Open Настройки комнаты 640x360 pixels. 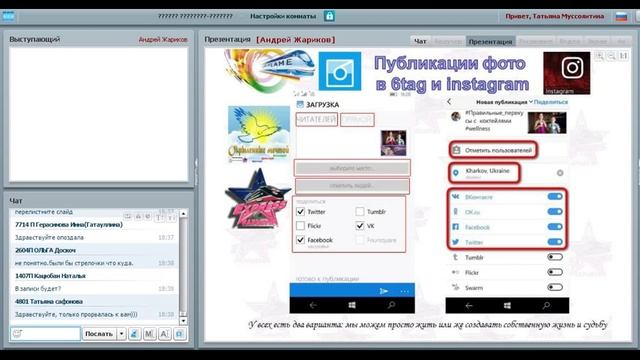click(283, 16)
